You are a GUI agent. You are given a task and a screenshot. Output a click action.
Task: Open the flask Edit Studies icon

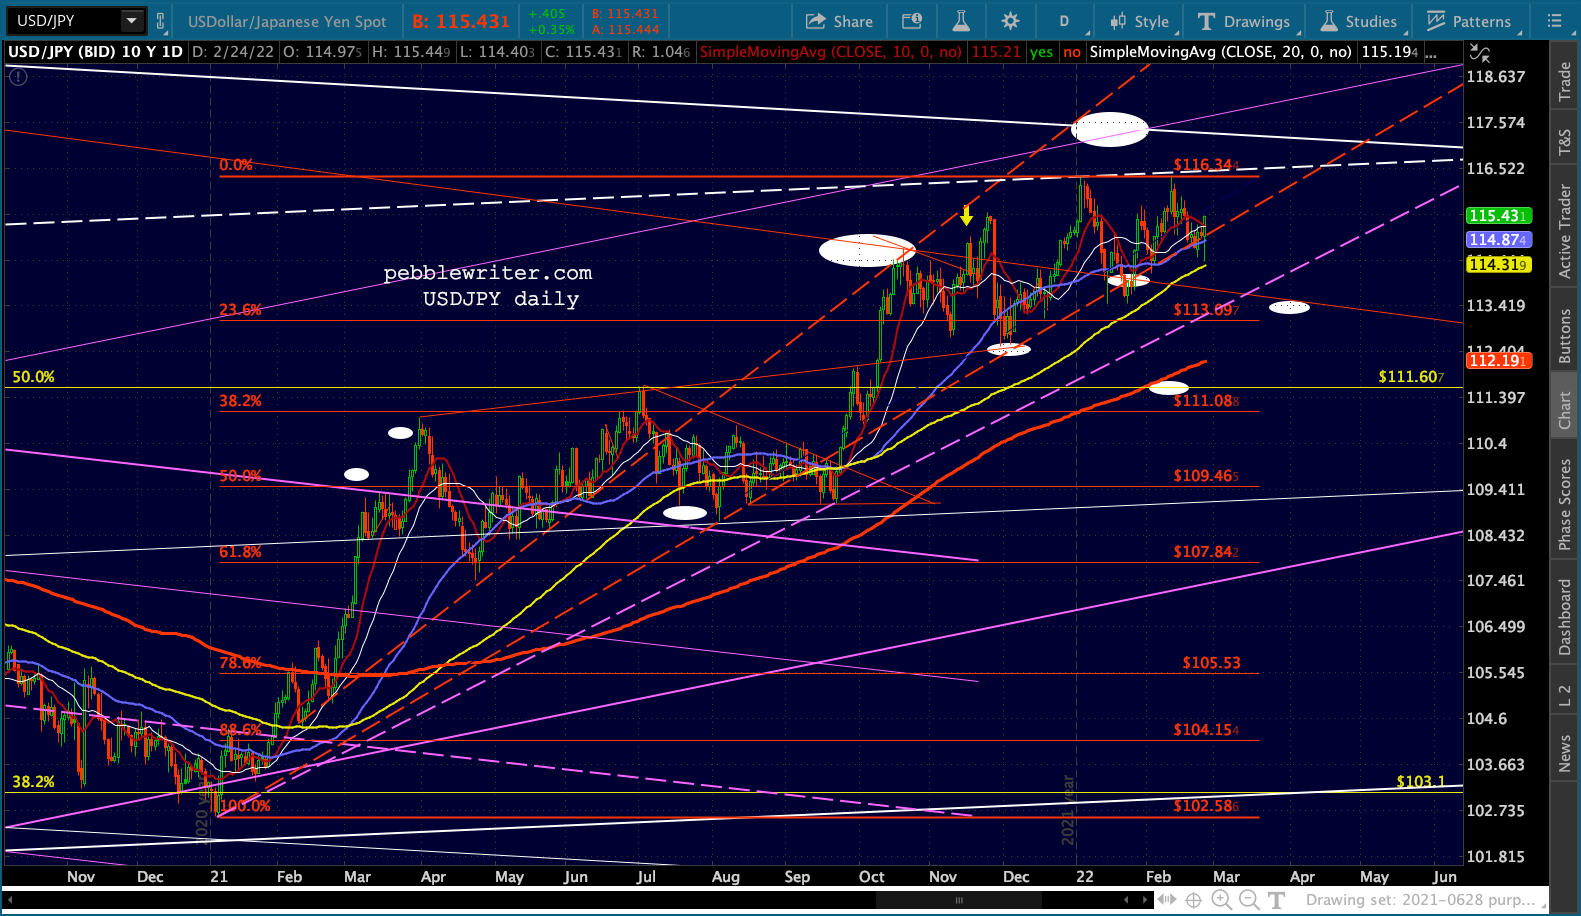click(x=961, y=21)
